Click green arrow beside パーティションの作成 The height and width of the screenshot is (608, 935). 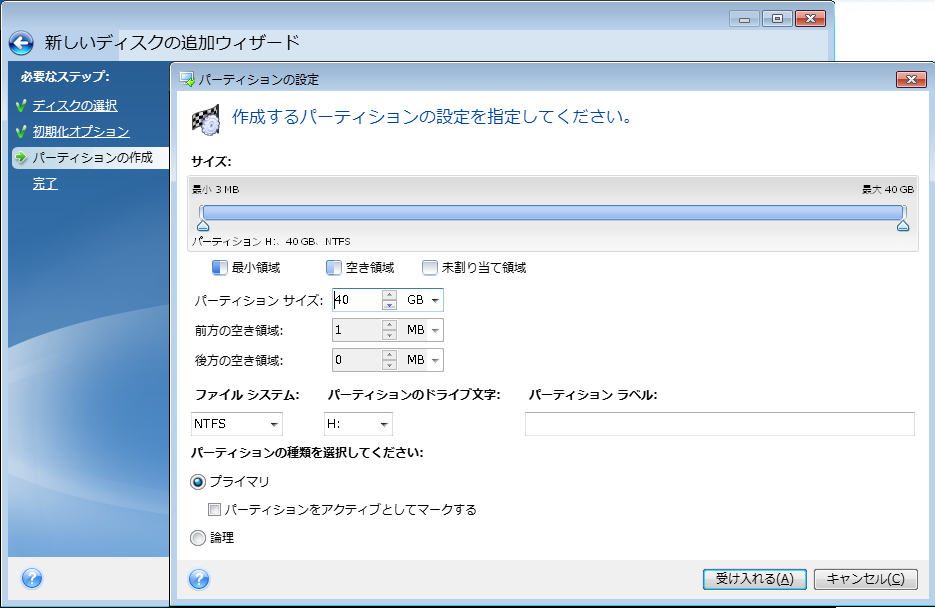point(21,157)
